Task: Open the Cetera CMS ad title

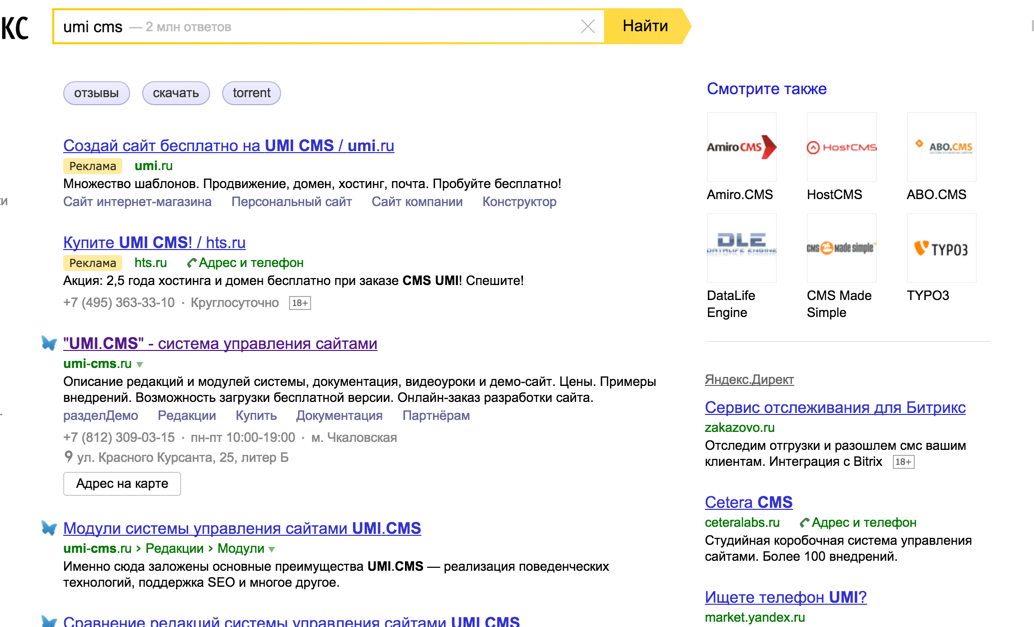Action: click(748, 502)
